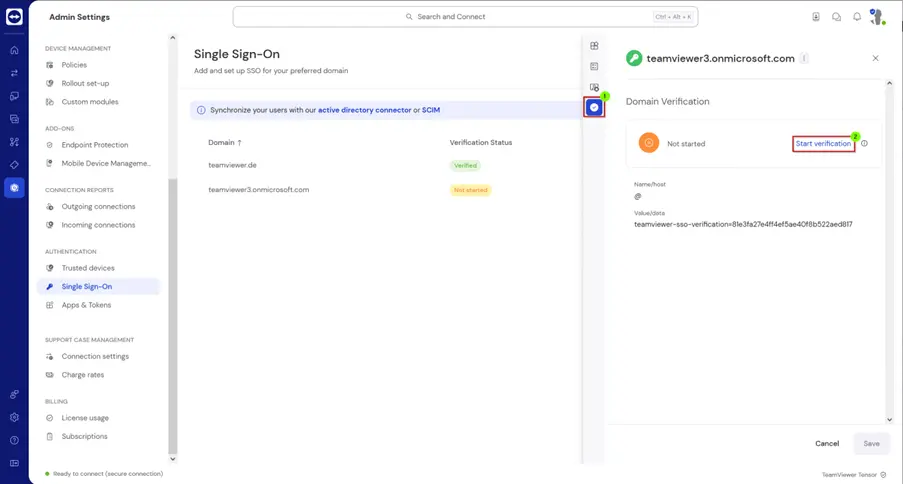The width and height of the screenshot is (903, 484).
Task: Click the info icon in the synchronize banner
Action: point(201,110)
